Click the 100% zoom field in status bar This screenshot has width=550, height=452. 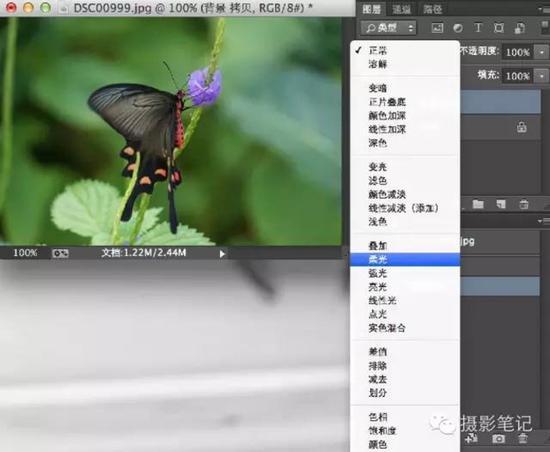click(x=25, y=253)
